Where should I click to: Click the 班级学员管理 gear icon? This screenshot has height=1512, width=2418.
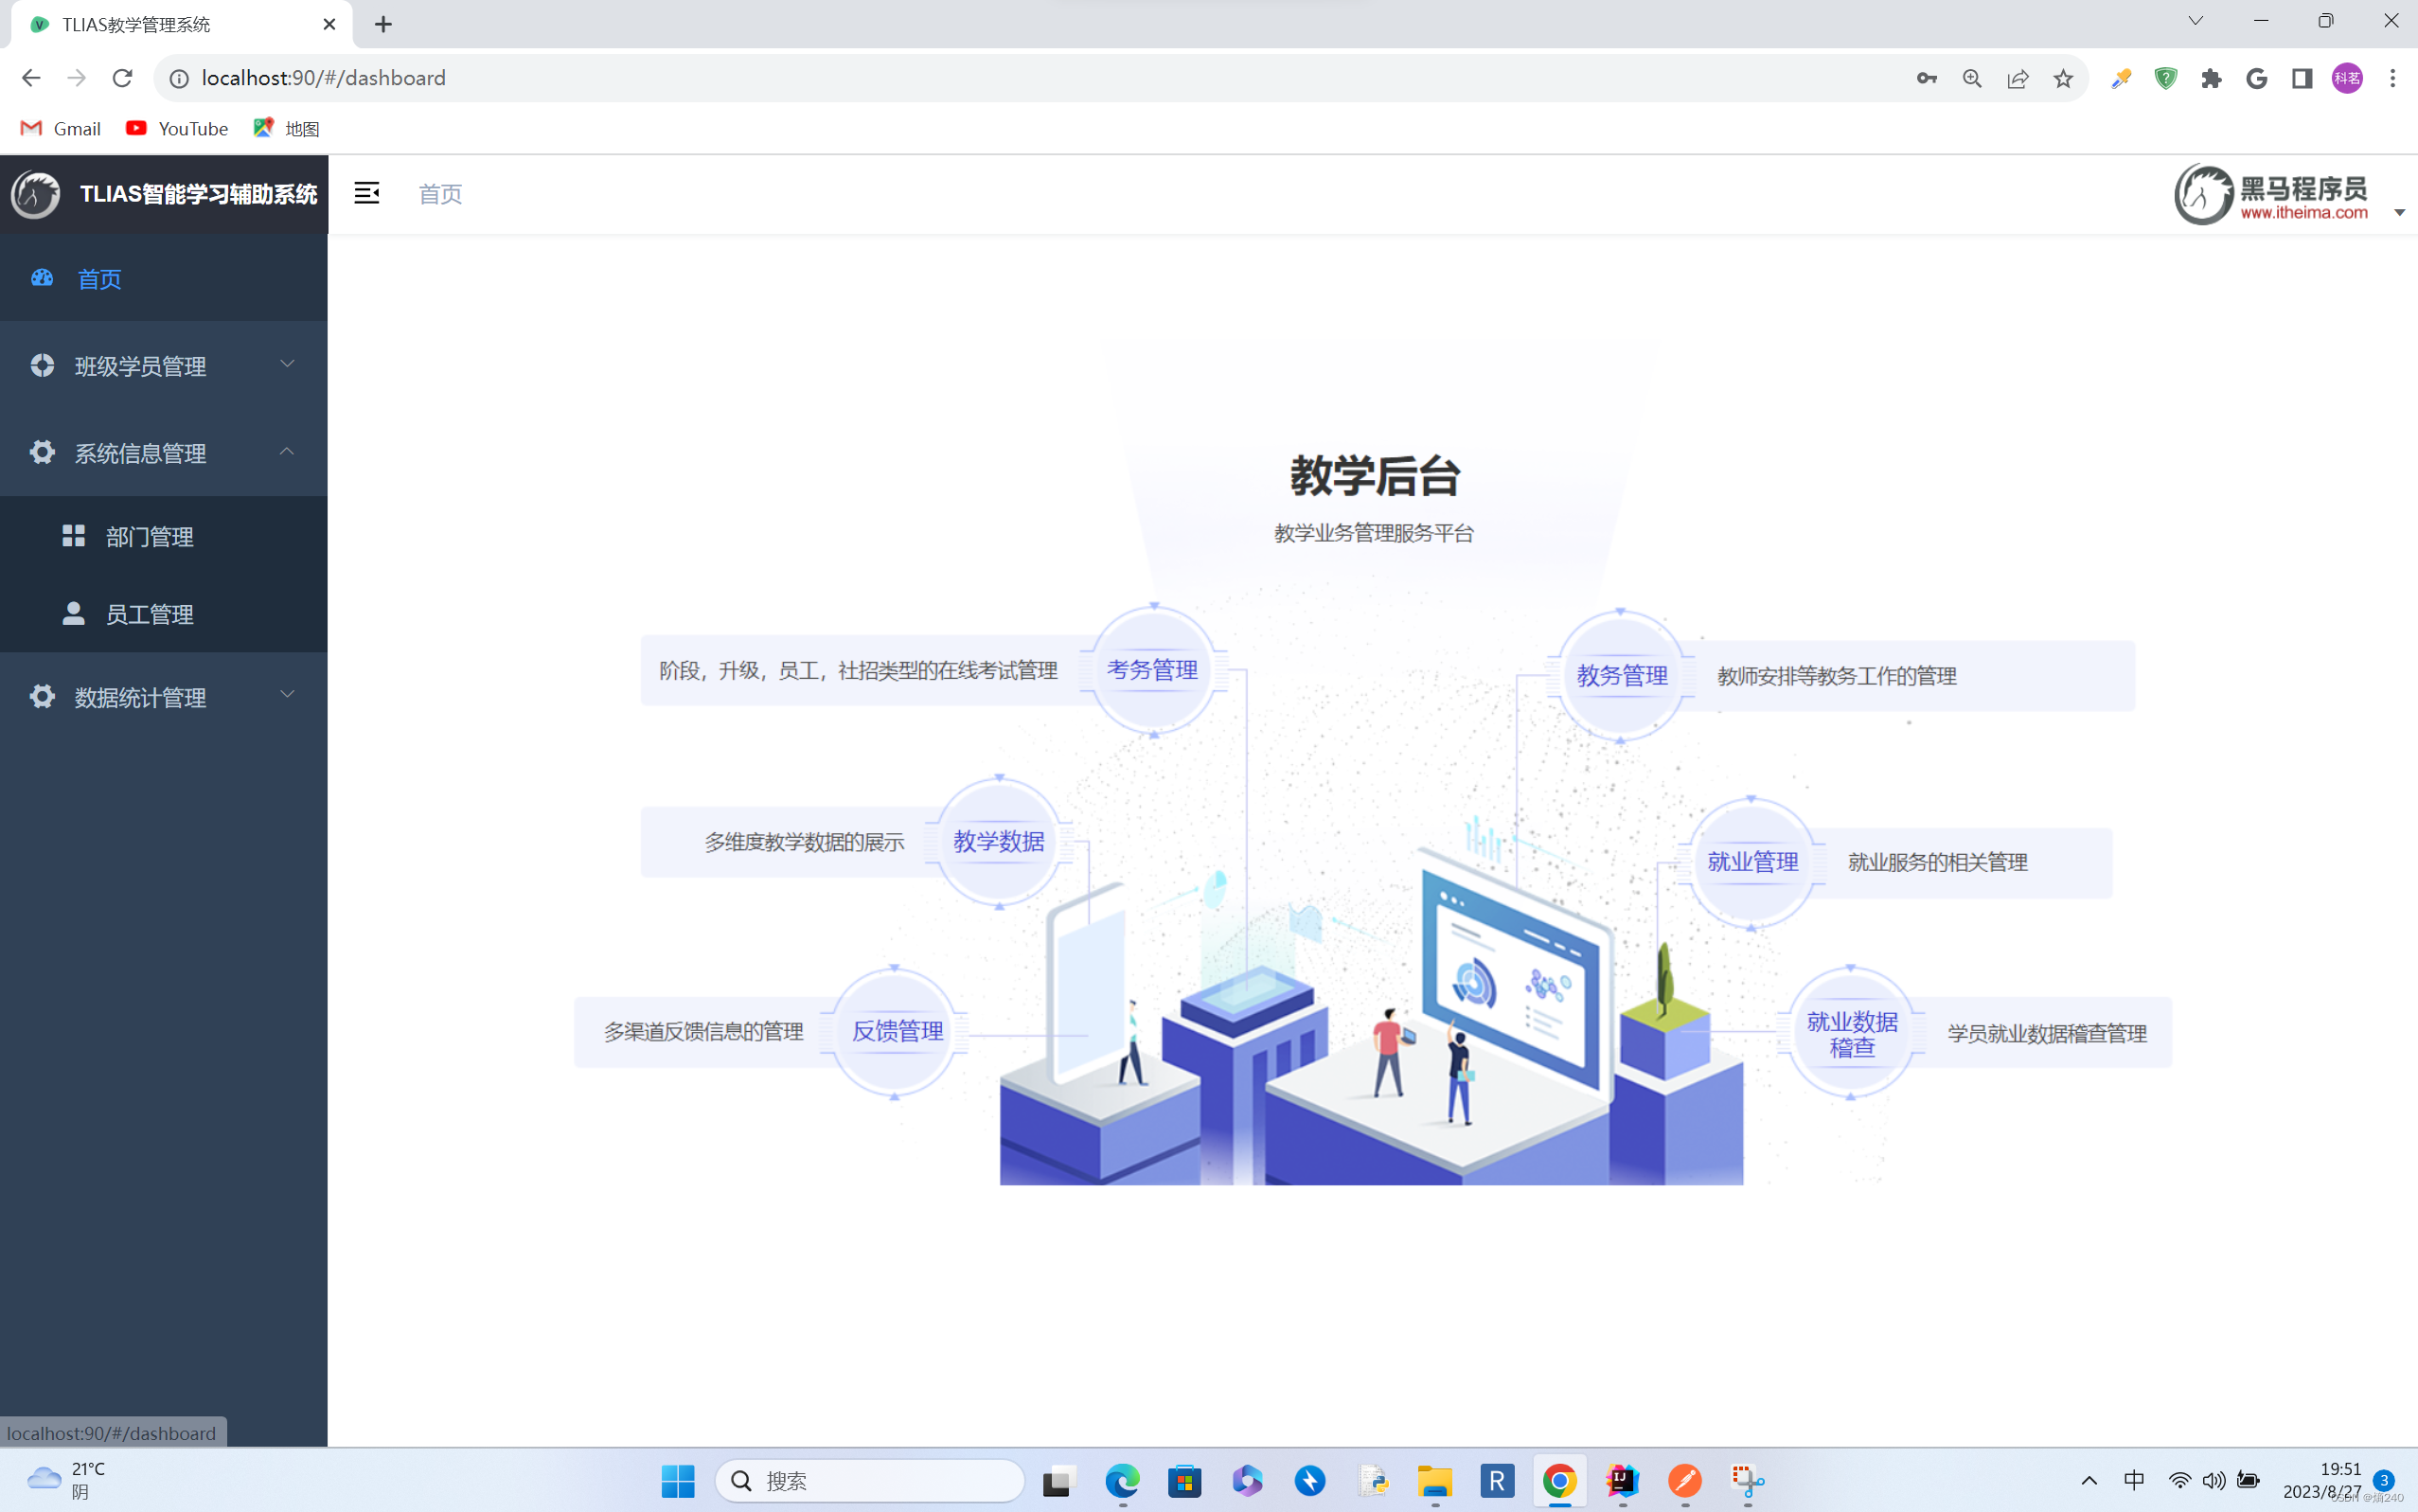(44, 365)
